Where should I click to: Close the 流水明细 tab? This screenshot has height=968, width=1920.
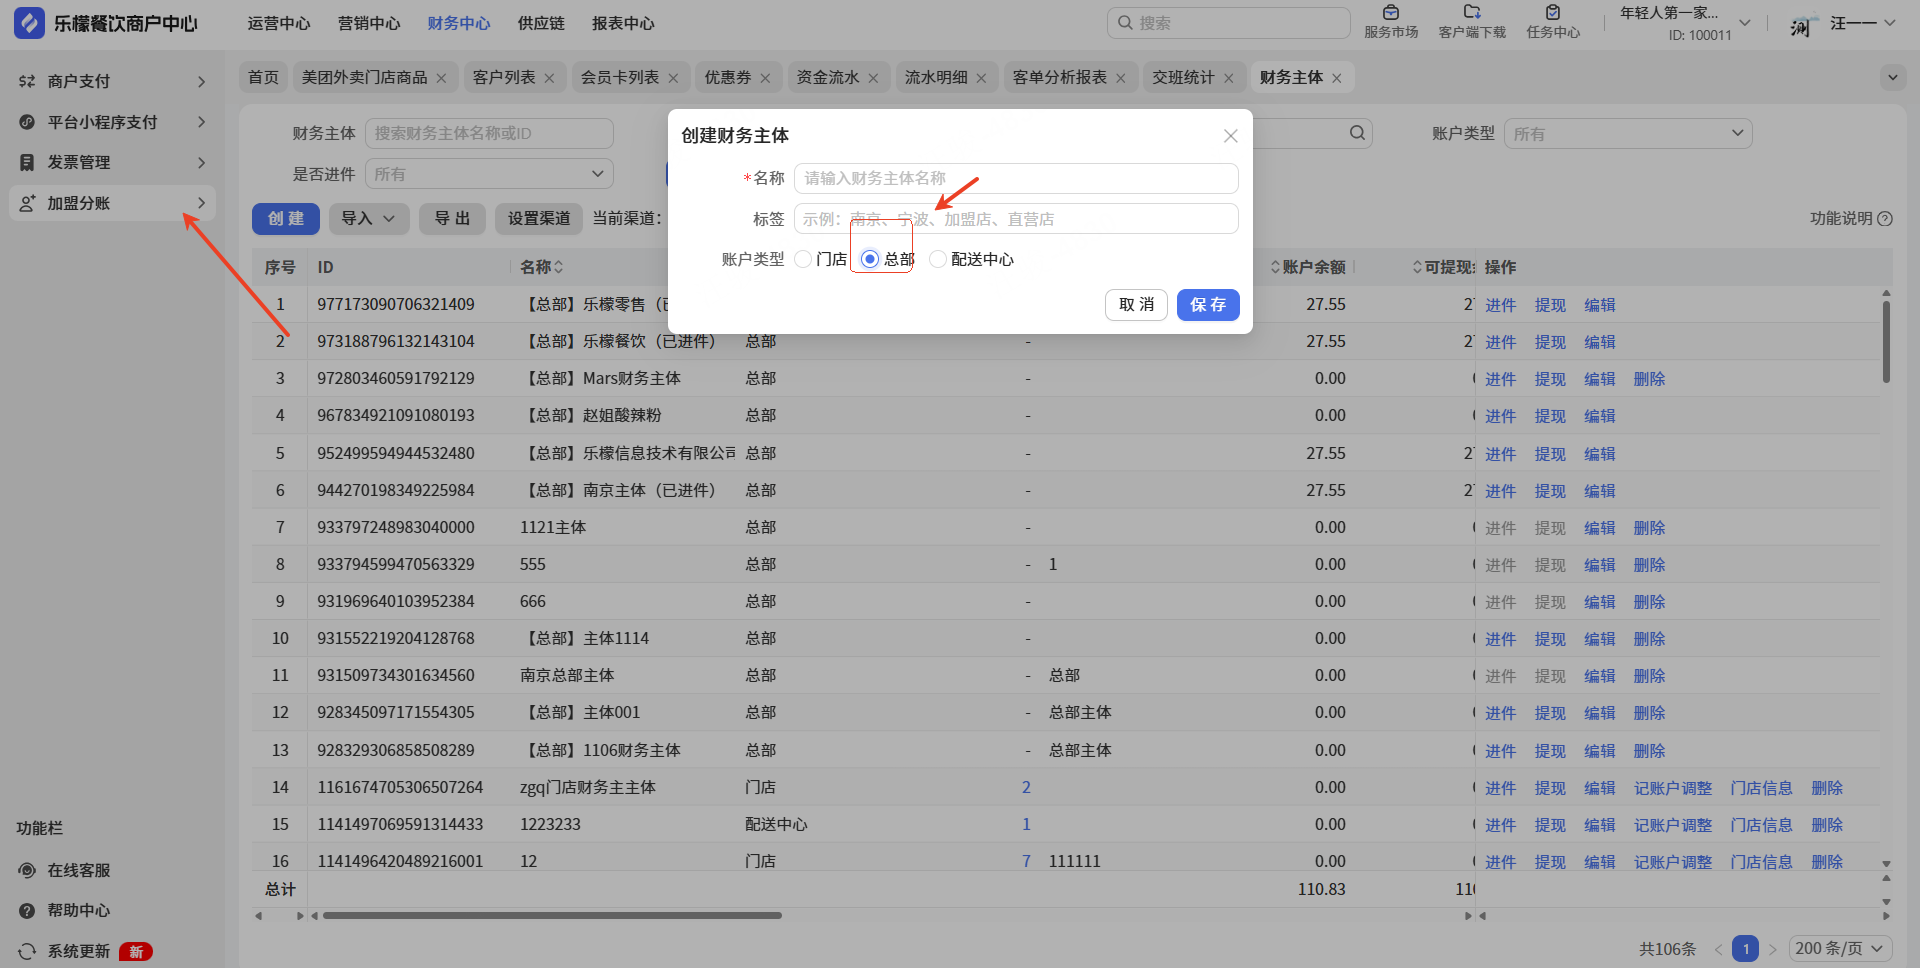click(x=981, y=78)
